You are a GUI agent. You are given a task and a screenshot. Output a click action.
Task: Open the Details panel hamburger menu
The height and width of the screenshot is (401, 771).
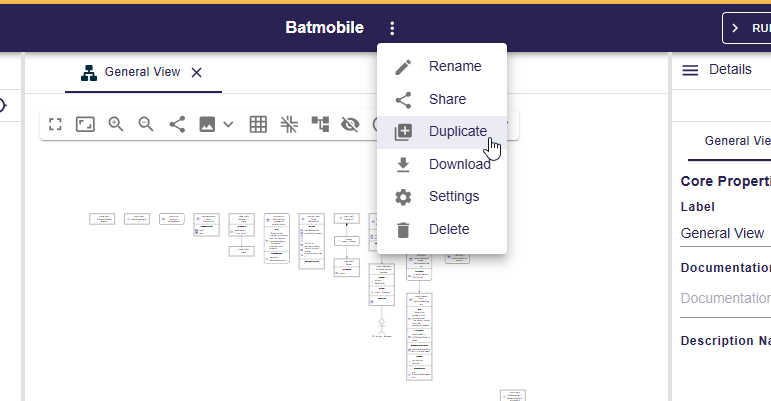[690, 70]
